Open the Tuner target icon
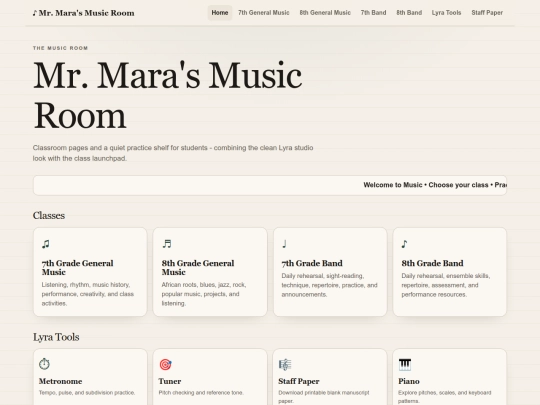 [x=165, y=364]
